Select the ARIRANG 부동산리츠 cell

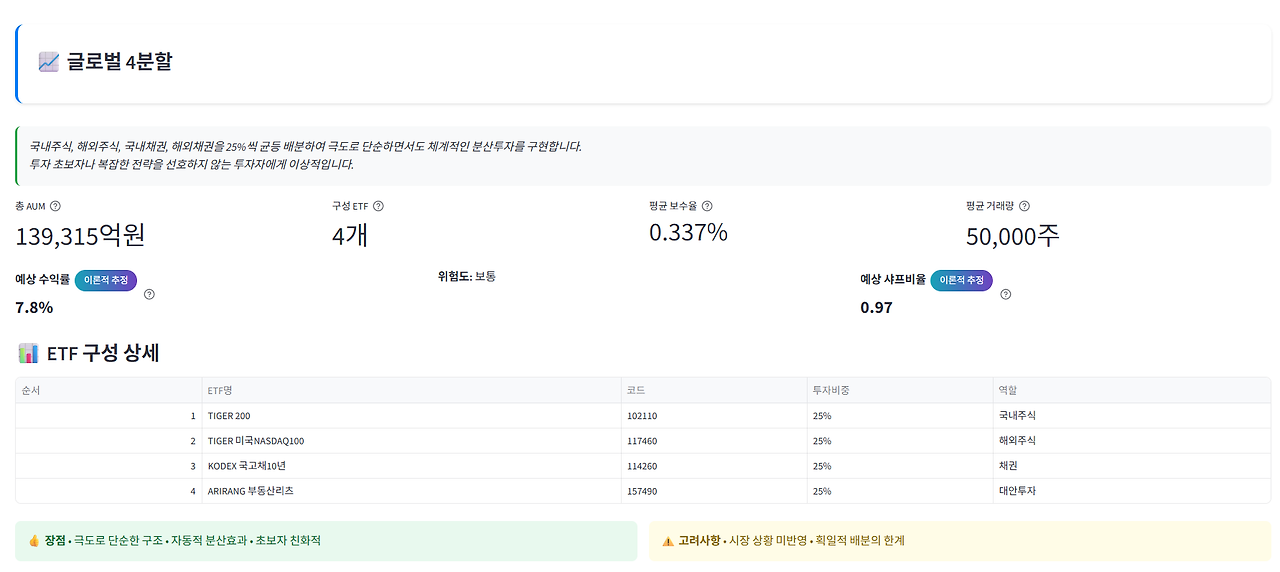pos(411,491)
